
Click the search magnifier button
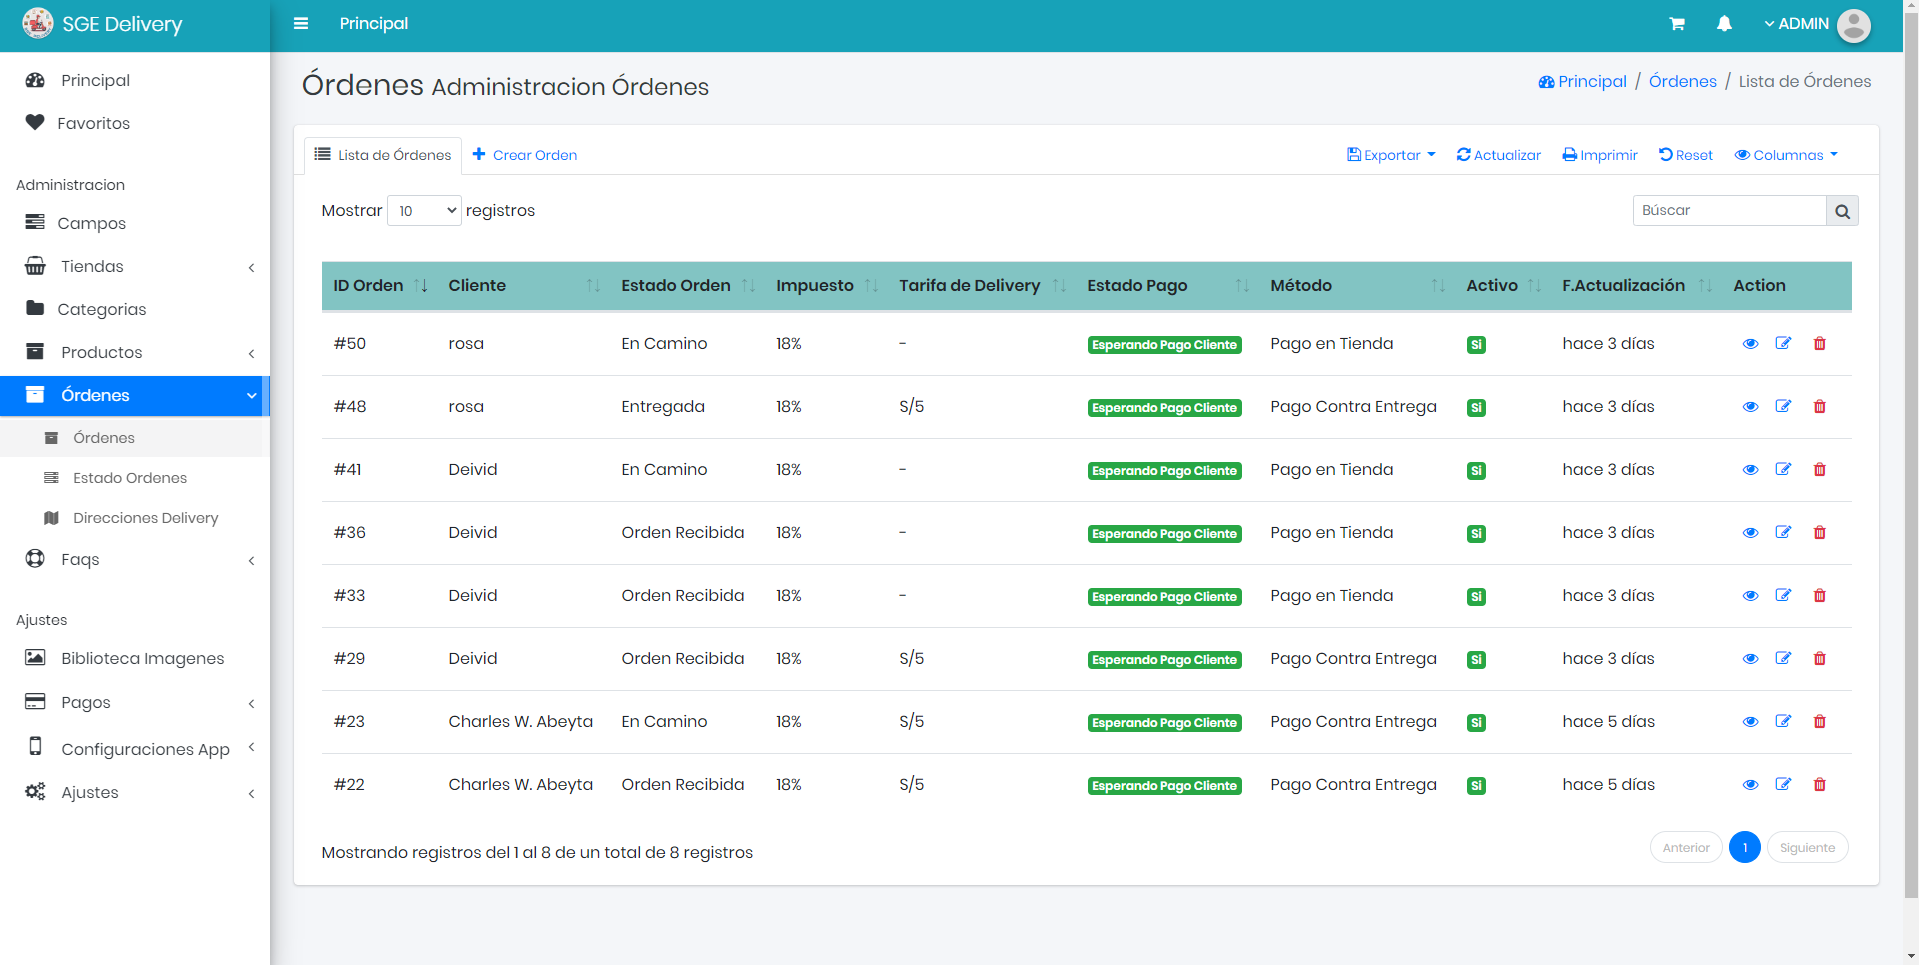coord(1842,211)
